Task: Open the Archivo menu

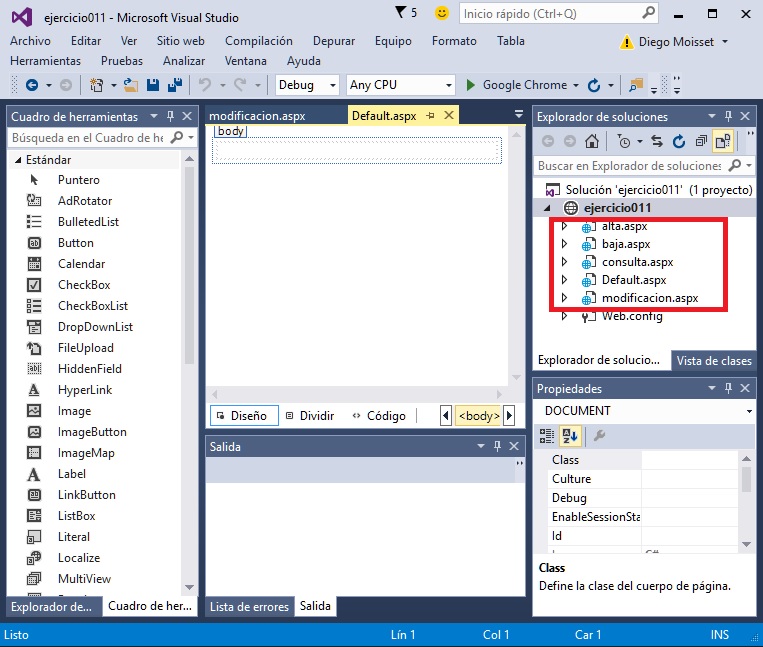Action: coord(30,41)
